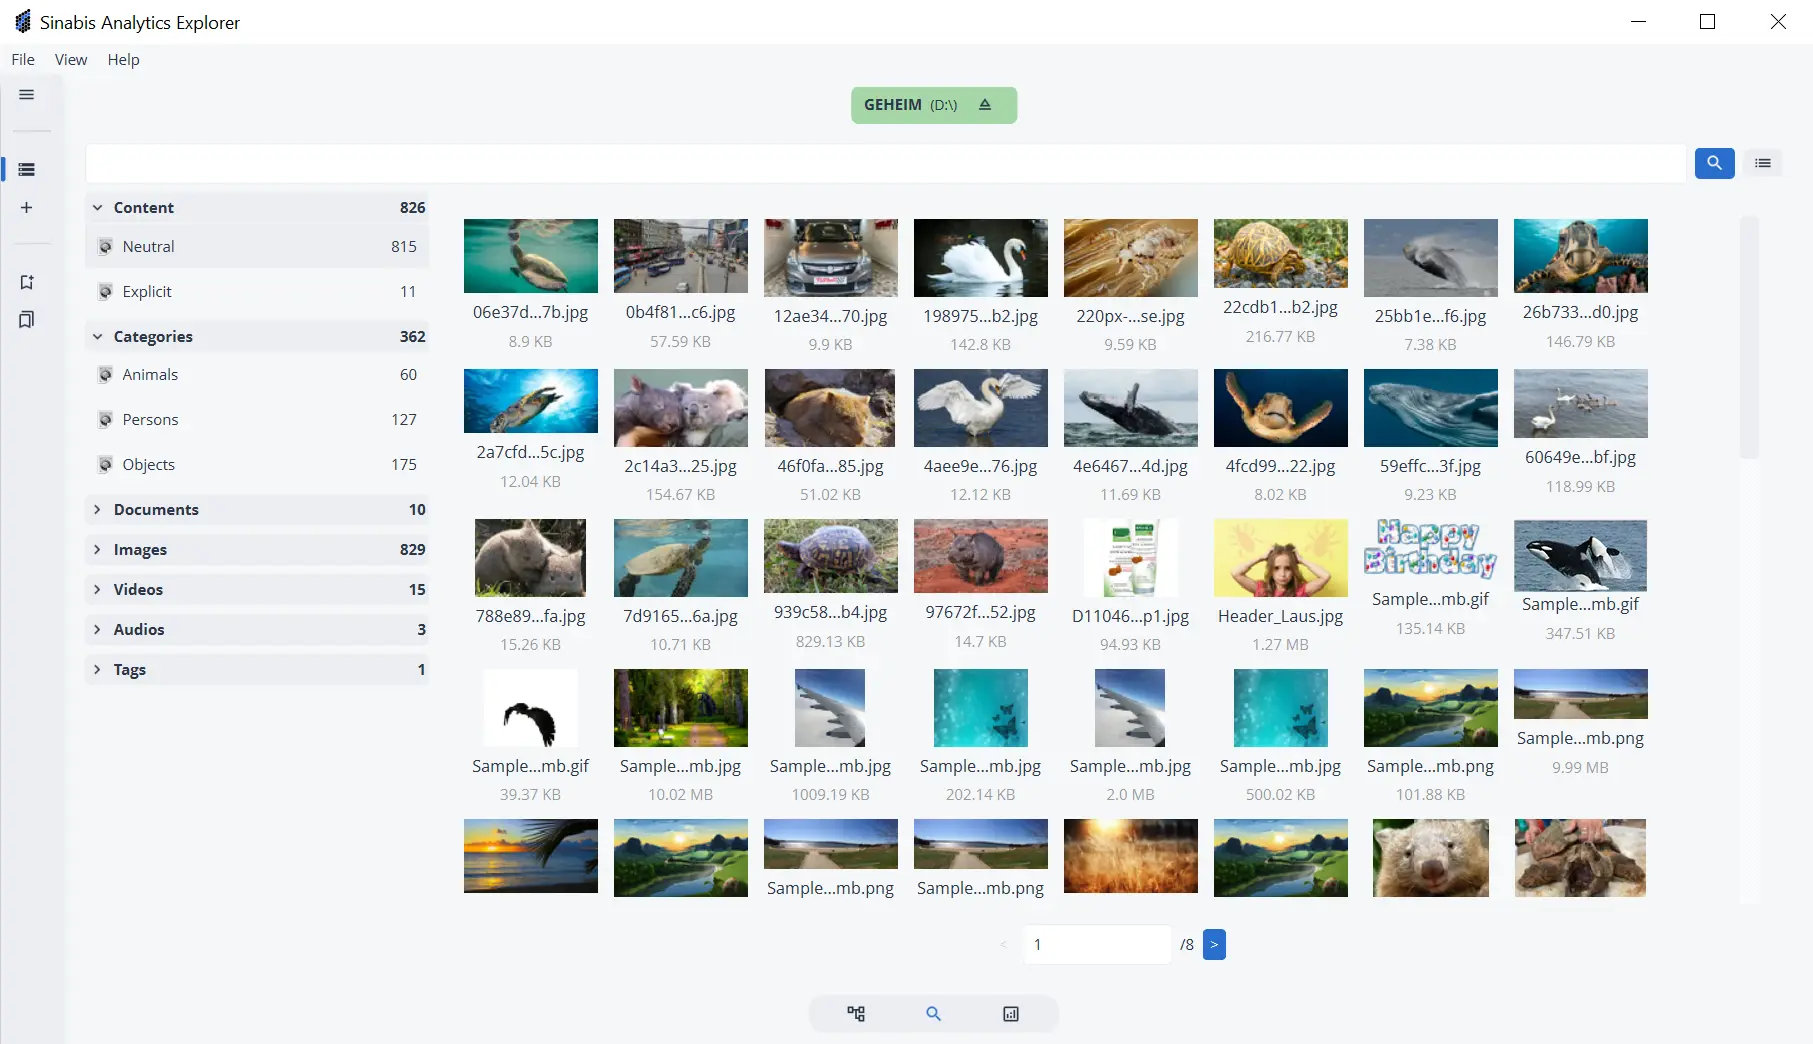Filter results by Explicit content
1813x1044 pixels.
[x=147, y=291]
